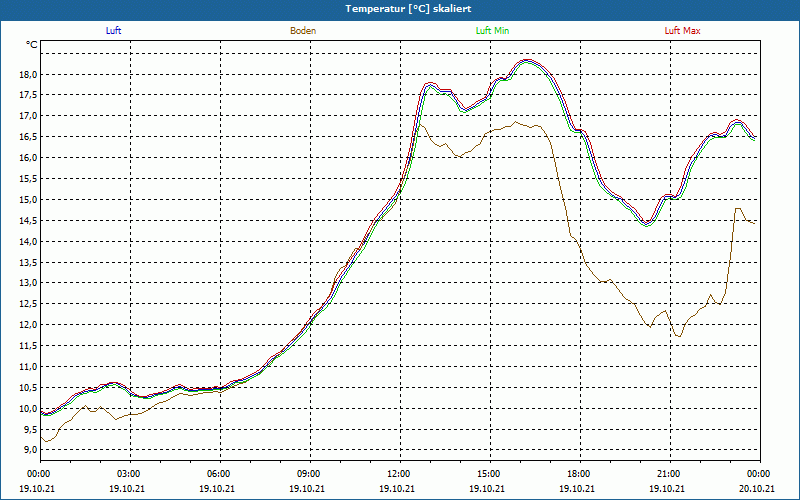The image size is (800, 500).
Task: Click the 10,0 y-axis label
Action: pyautogui.click(x=29, y=408)
